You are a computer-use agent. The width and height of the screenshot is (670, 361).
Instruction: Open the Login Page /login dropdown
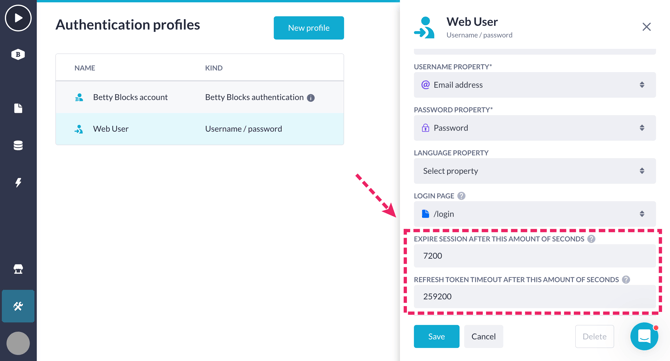point(535,214)
